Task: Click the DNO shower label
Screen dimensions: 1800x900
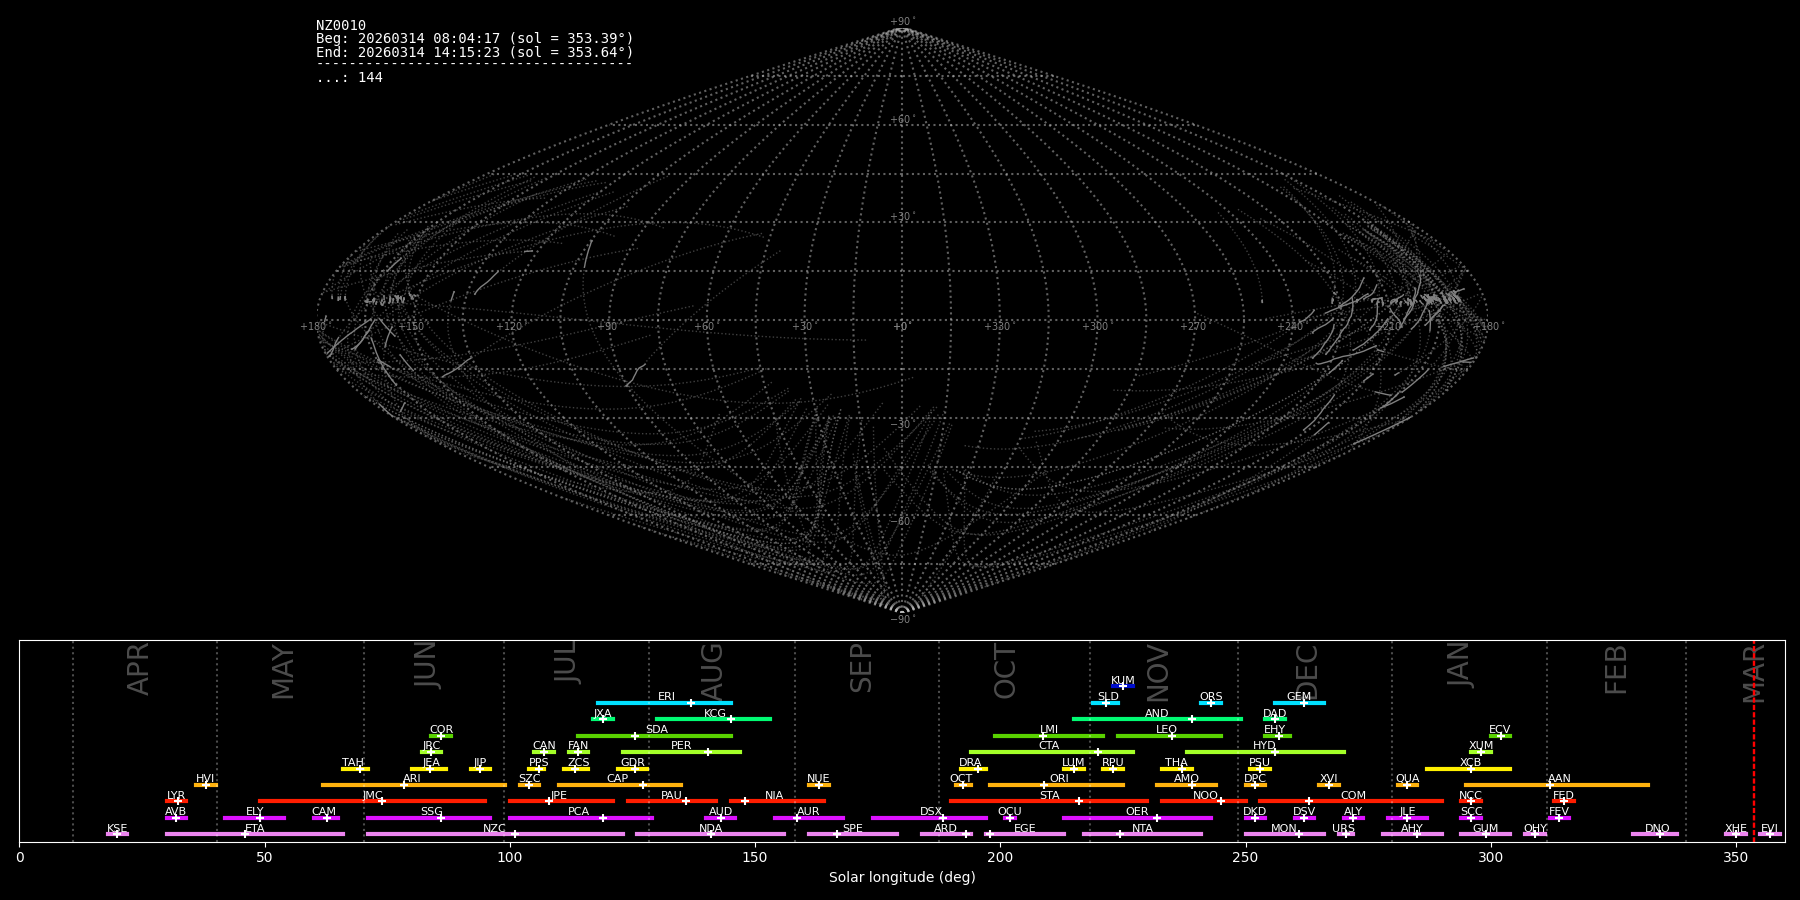Action: (x=1657, y=829)
